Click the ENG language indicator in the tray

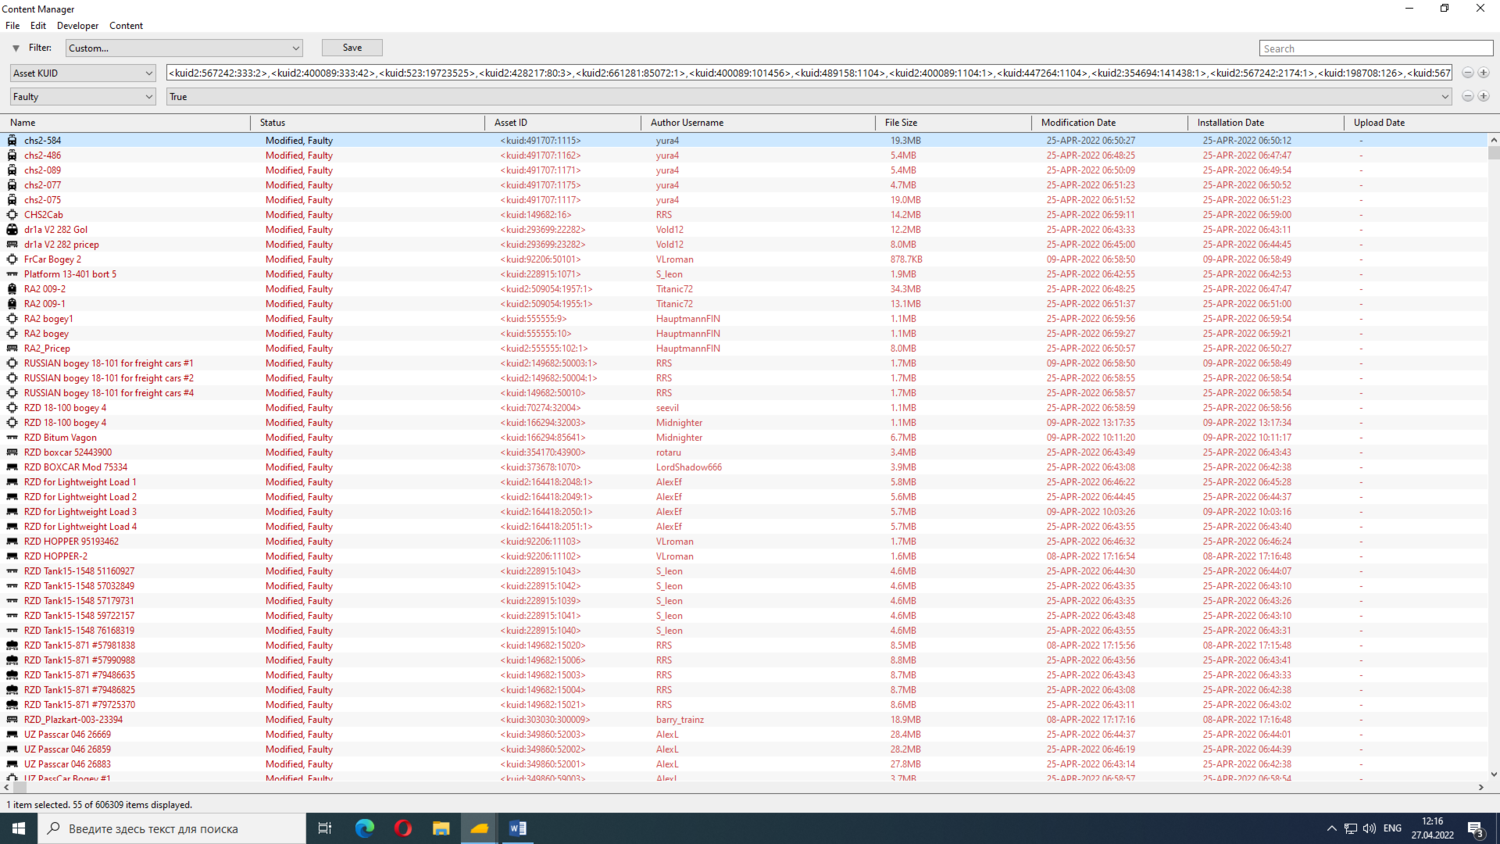(1392, 828)
